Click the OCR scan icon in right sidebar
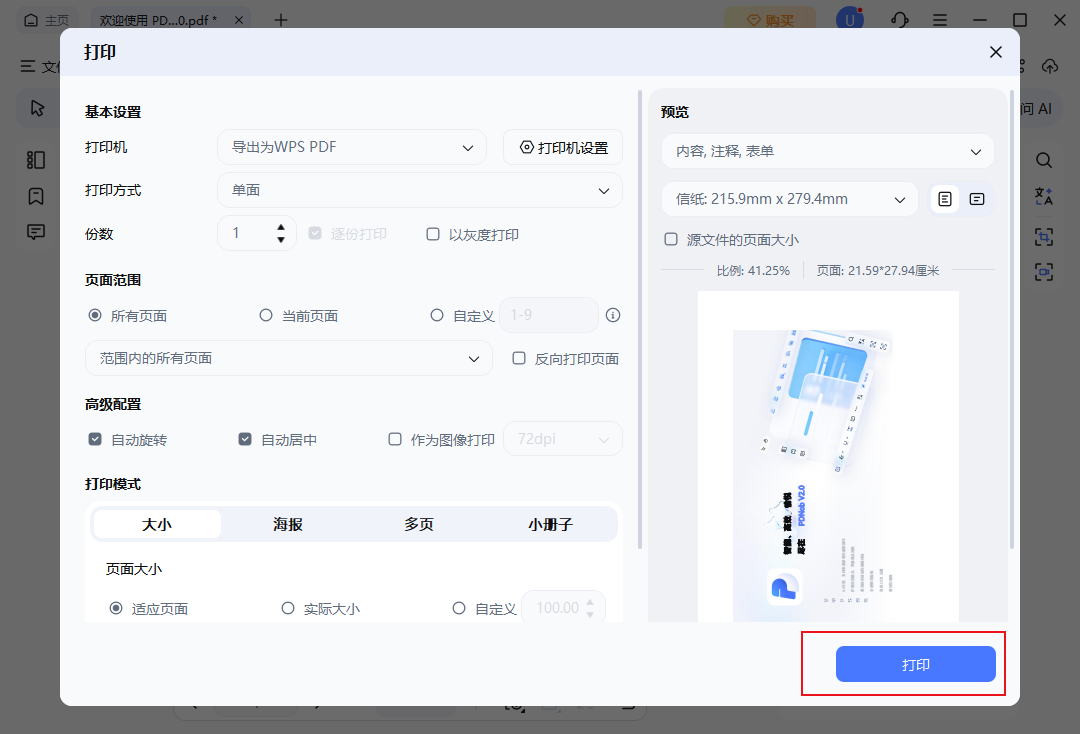 (x=1043, y=237)
